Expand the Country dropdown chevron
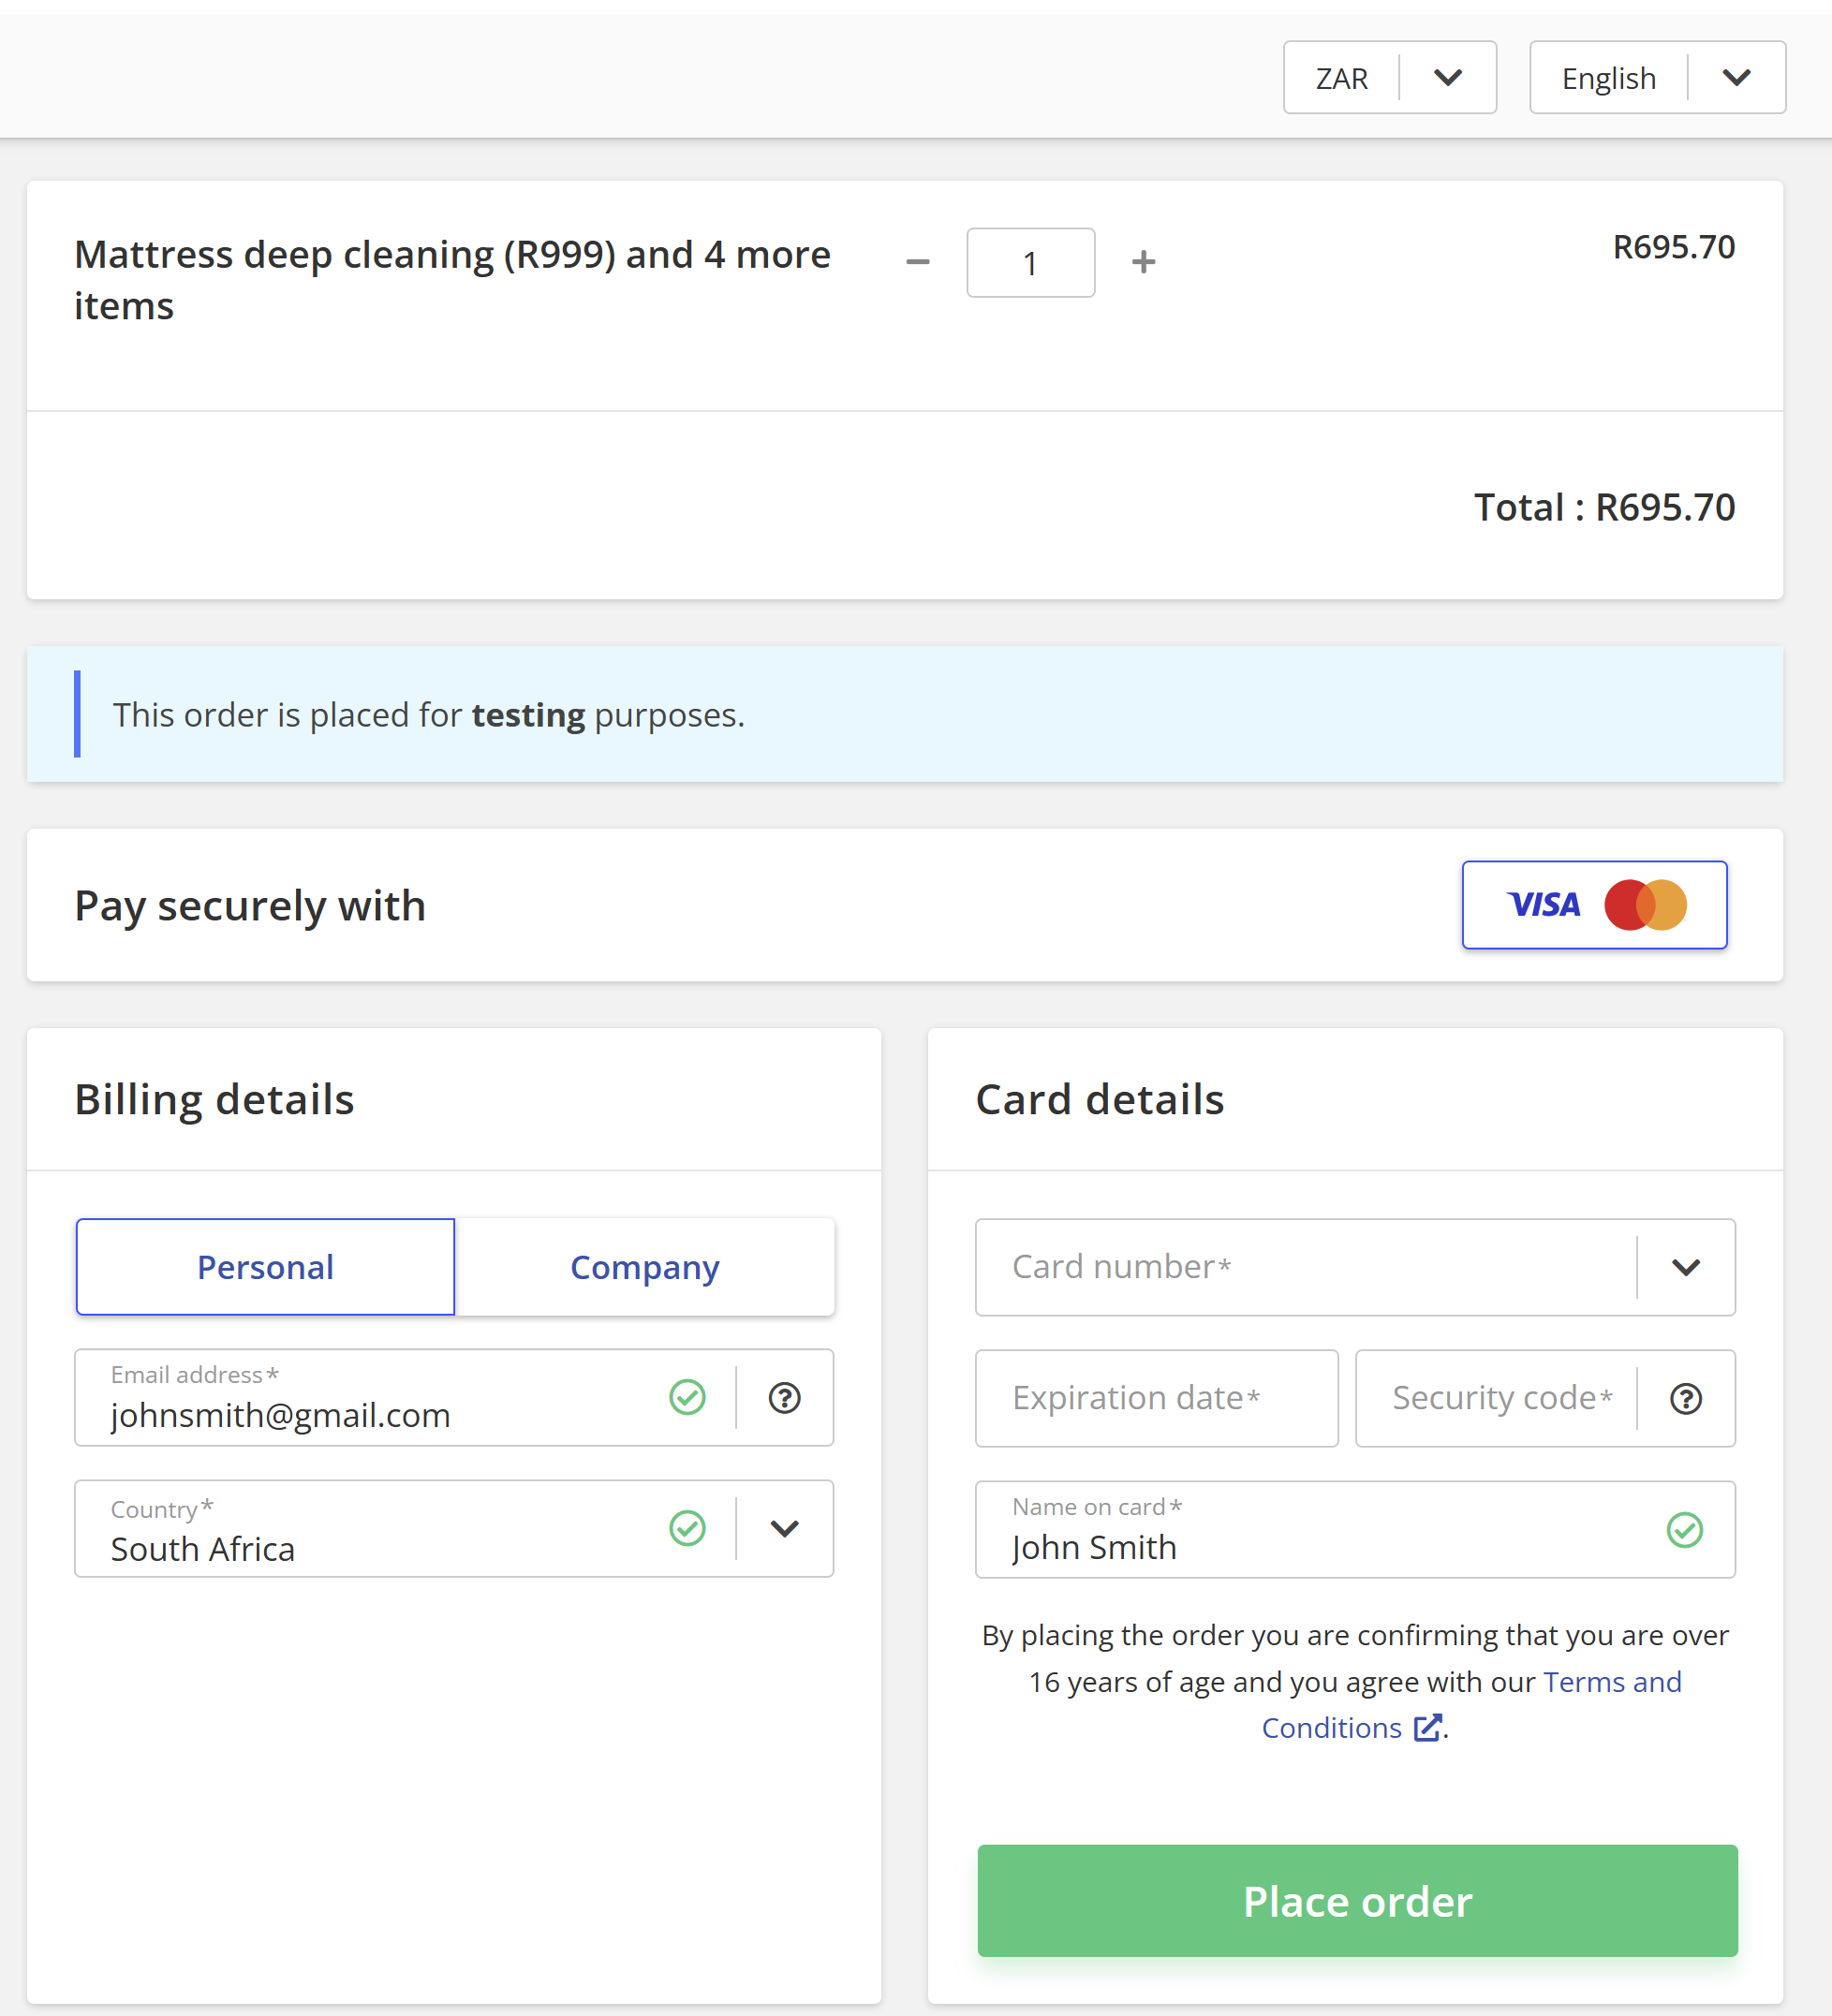 click(784, 1528)
